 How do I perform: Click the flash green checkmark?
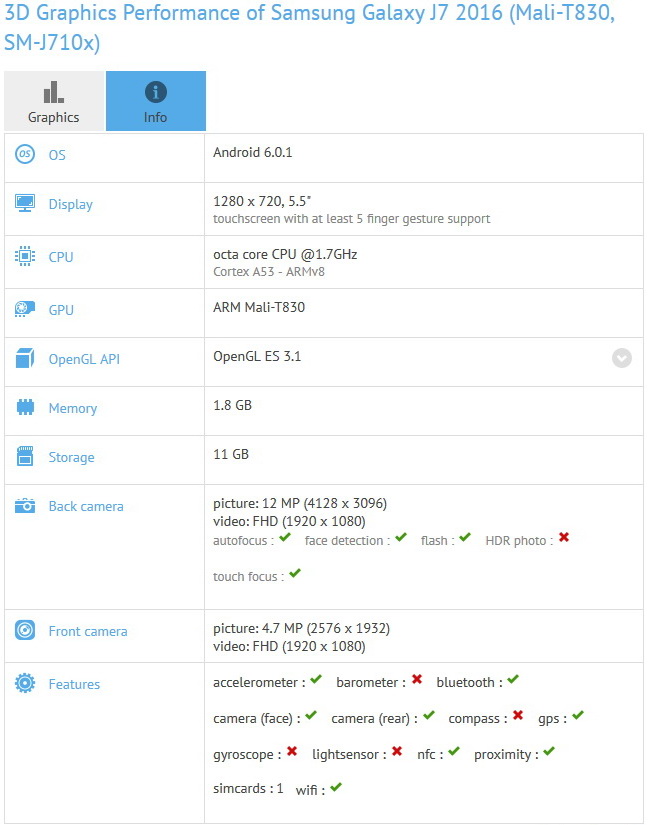(465, 537)
